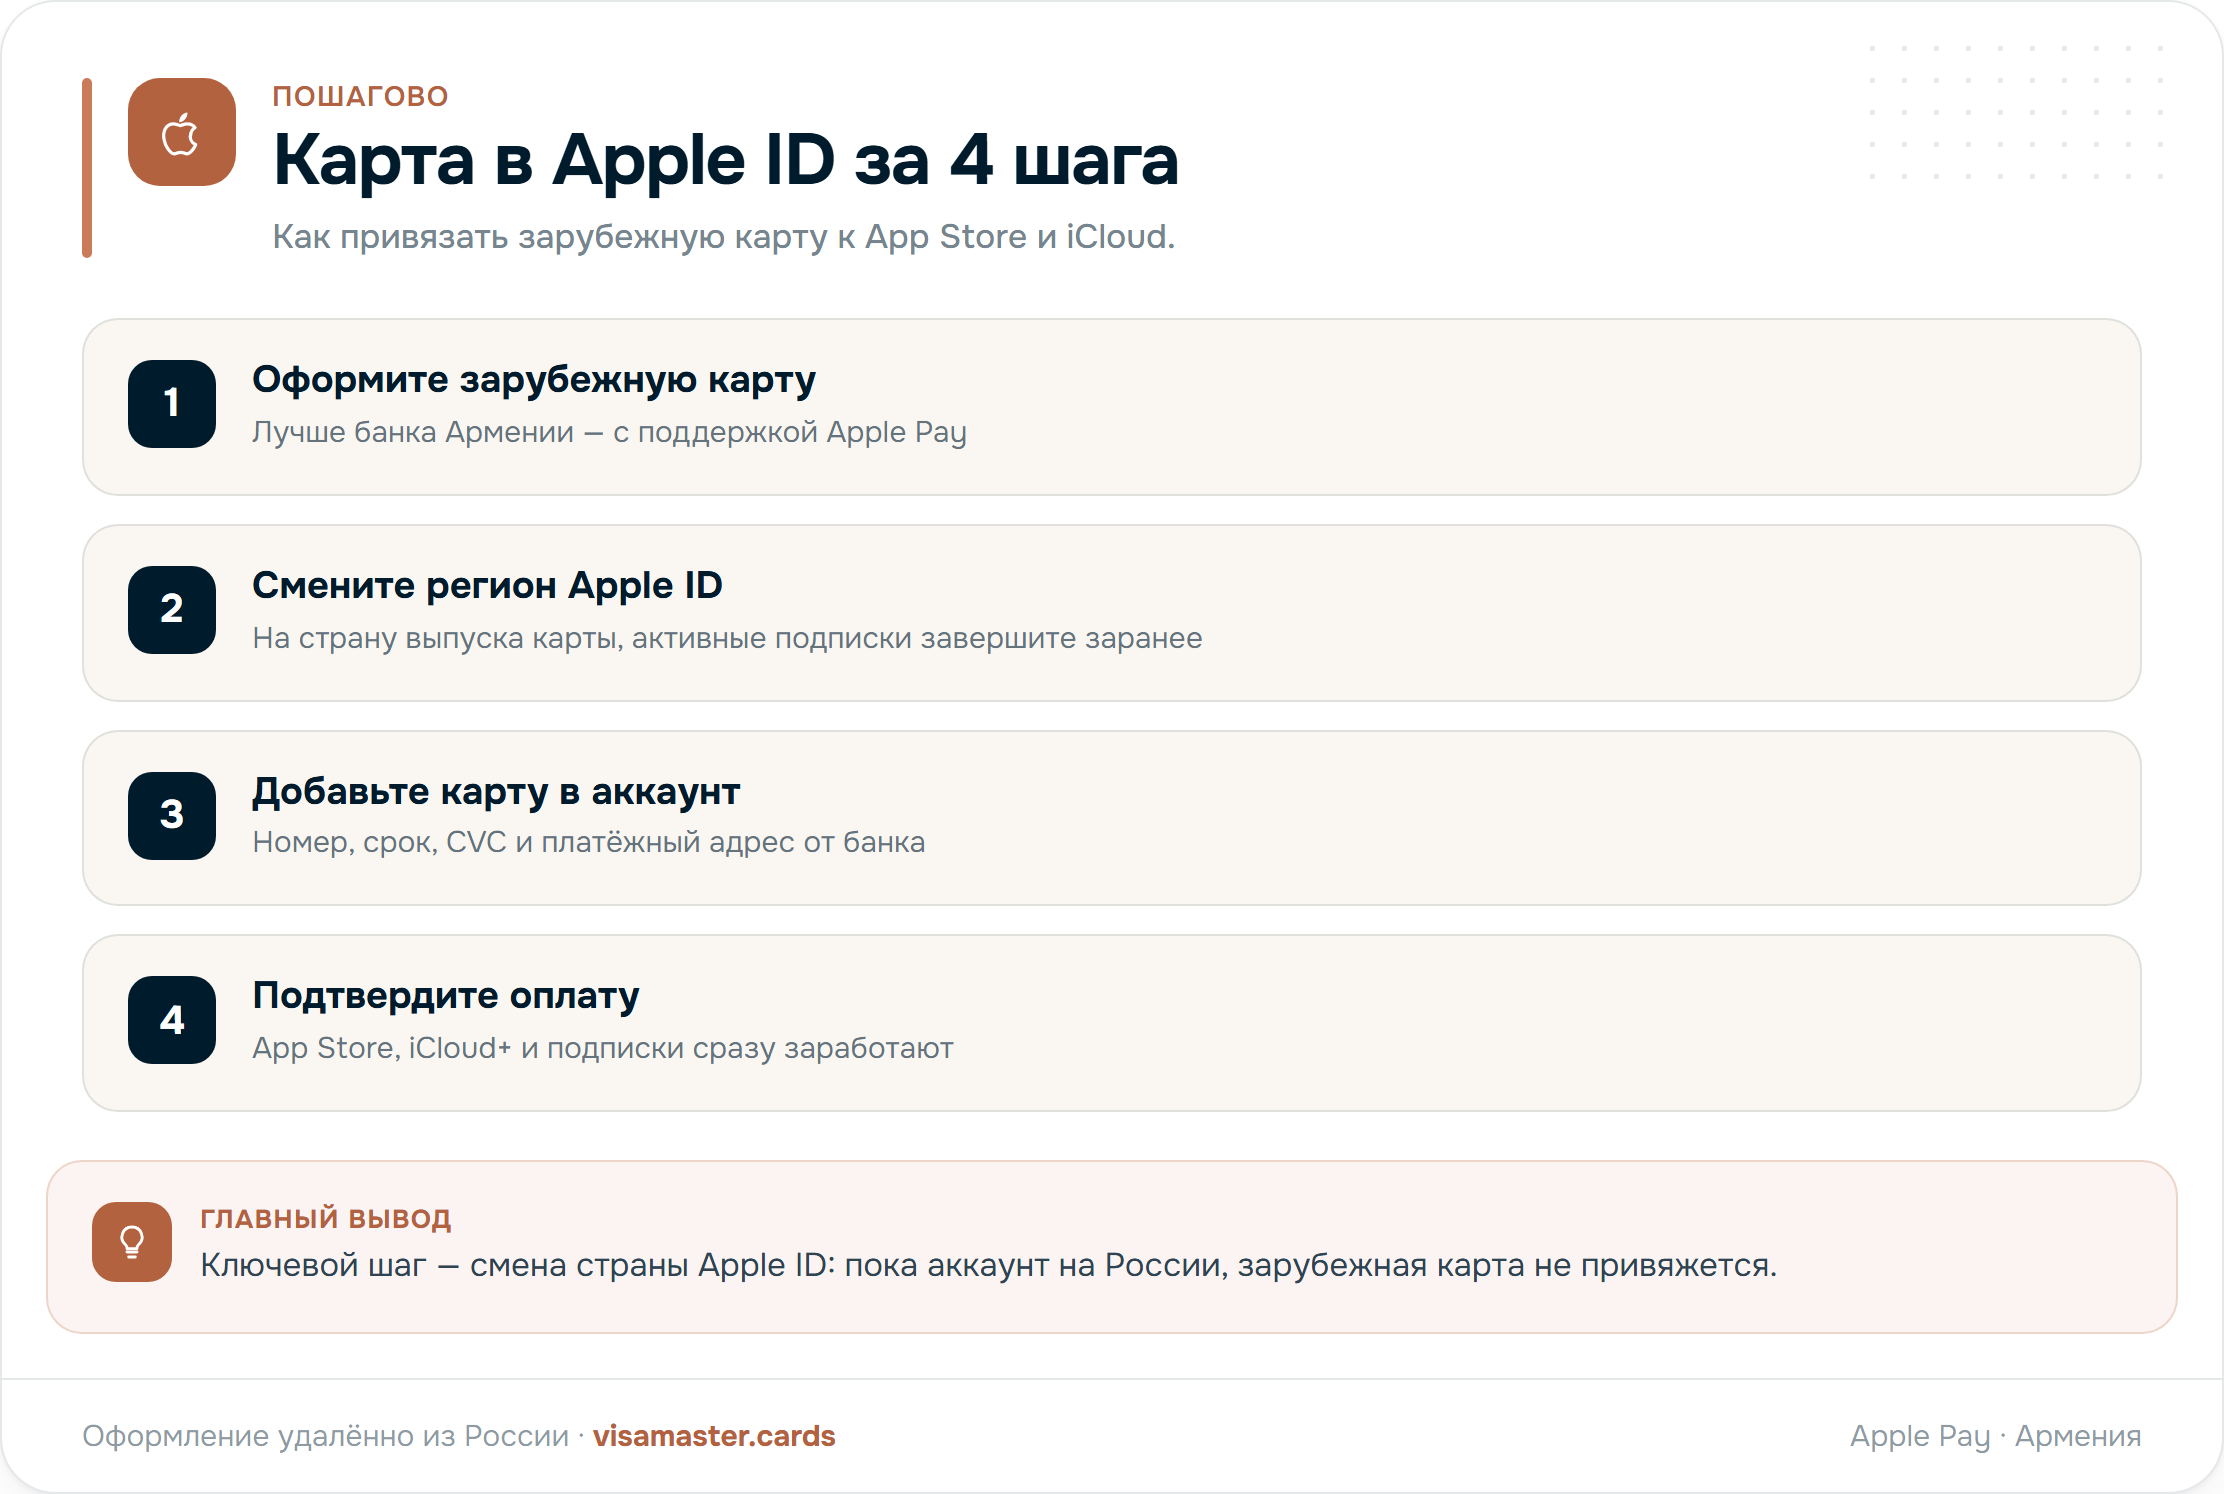Click the 'ГЛАВНЫЙ ВЫВОД' heading
The width and height of the screenshot is (2224, 1494).
pos(326,1218)
